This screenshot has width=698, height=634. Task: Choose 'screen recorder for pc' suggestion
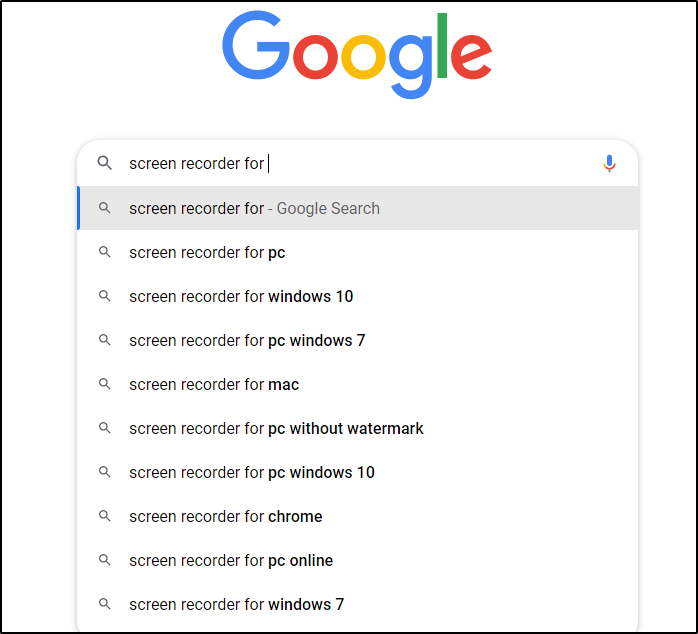coord(207,252)
